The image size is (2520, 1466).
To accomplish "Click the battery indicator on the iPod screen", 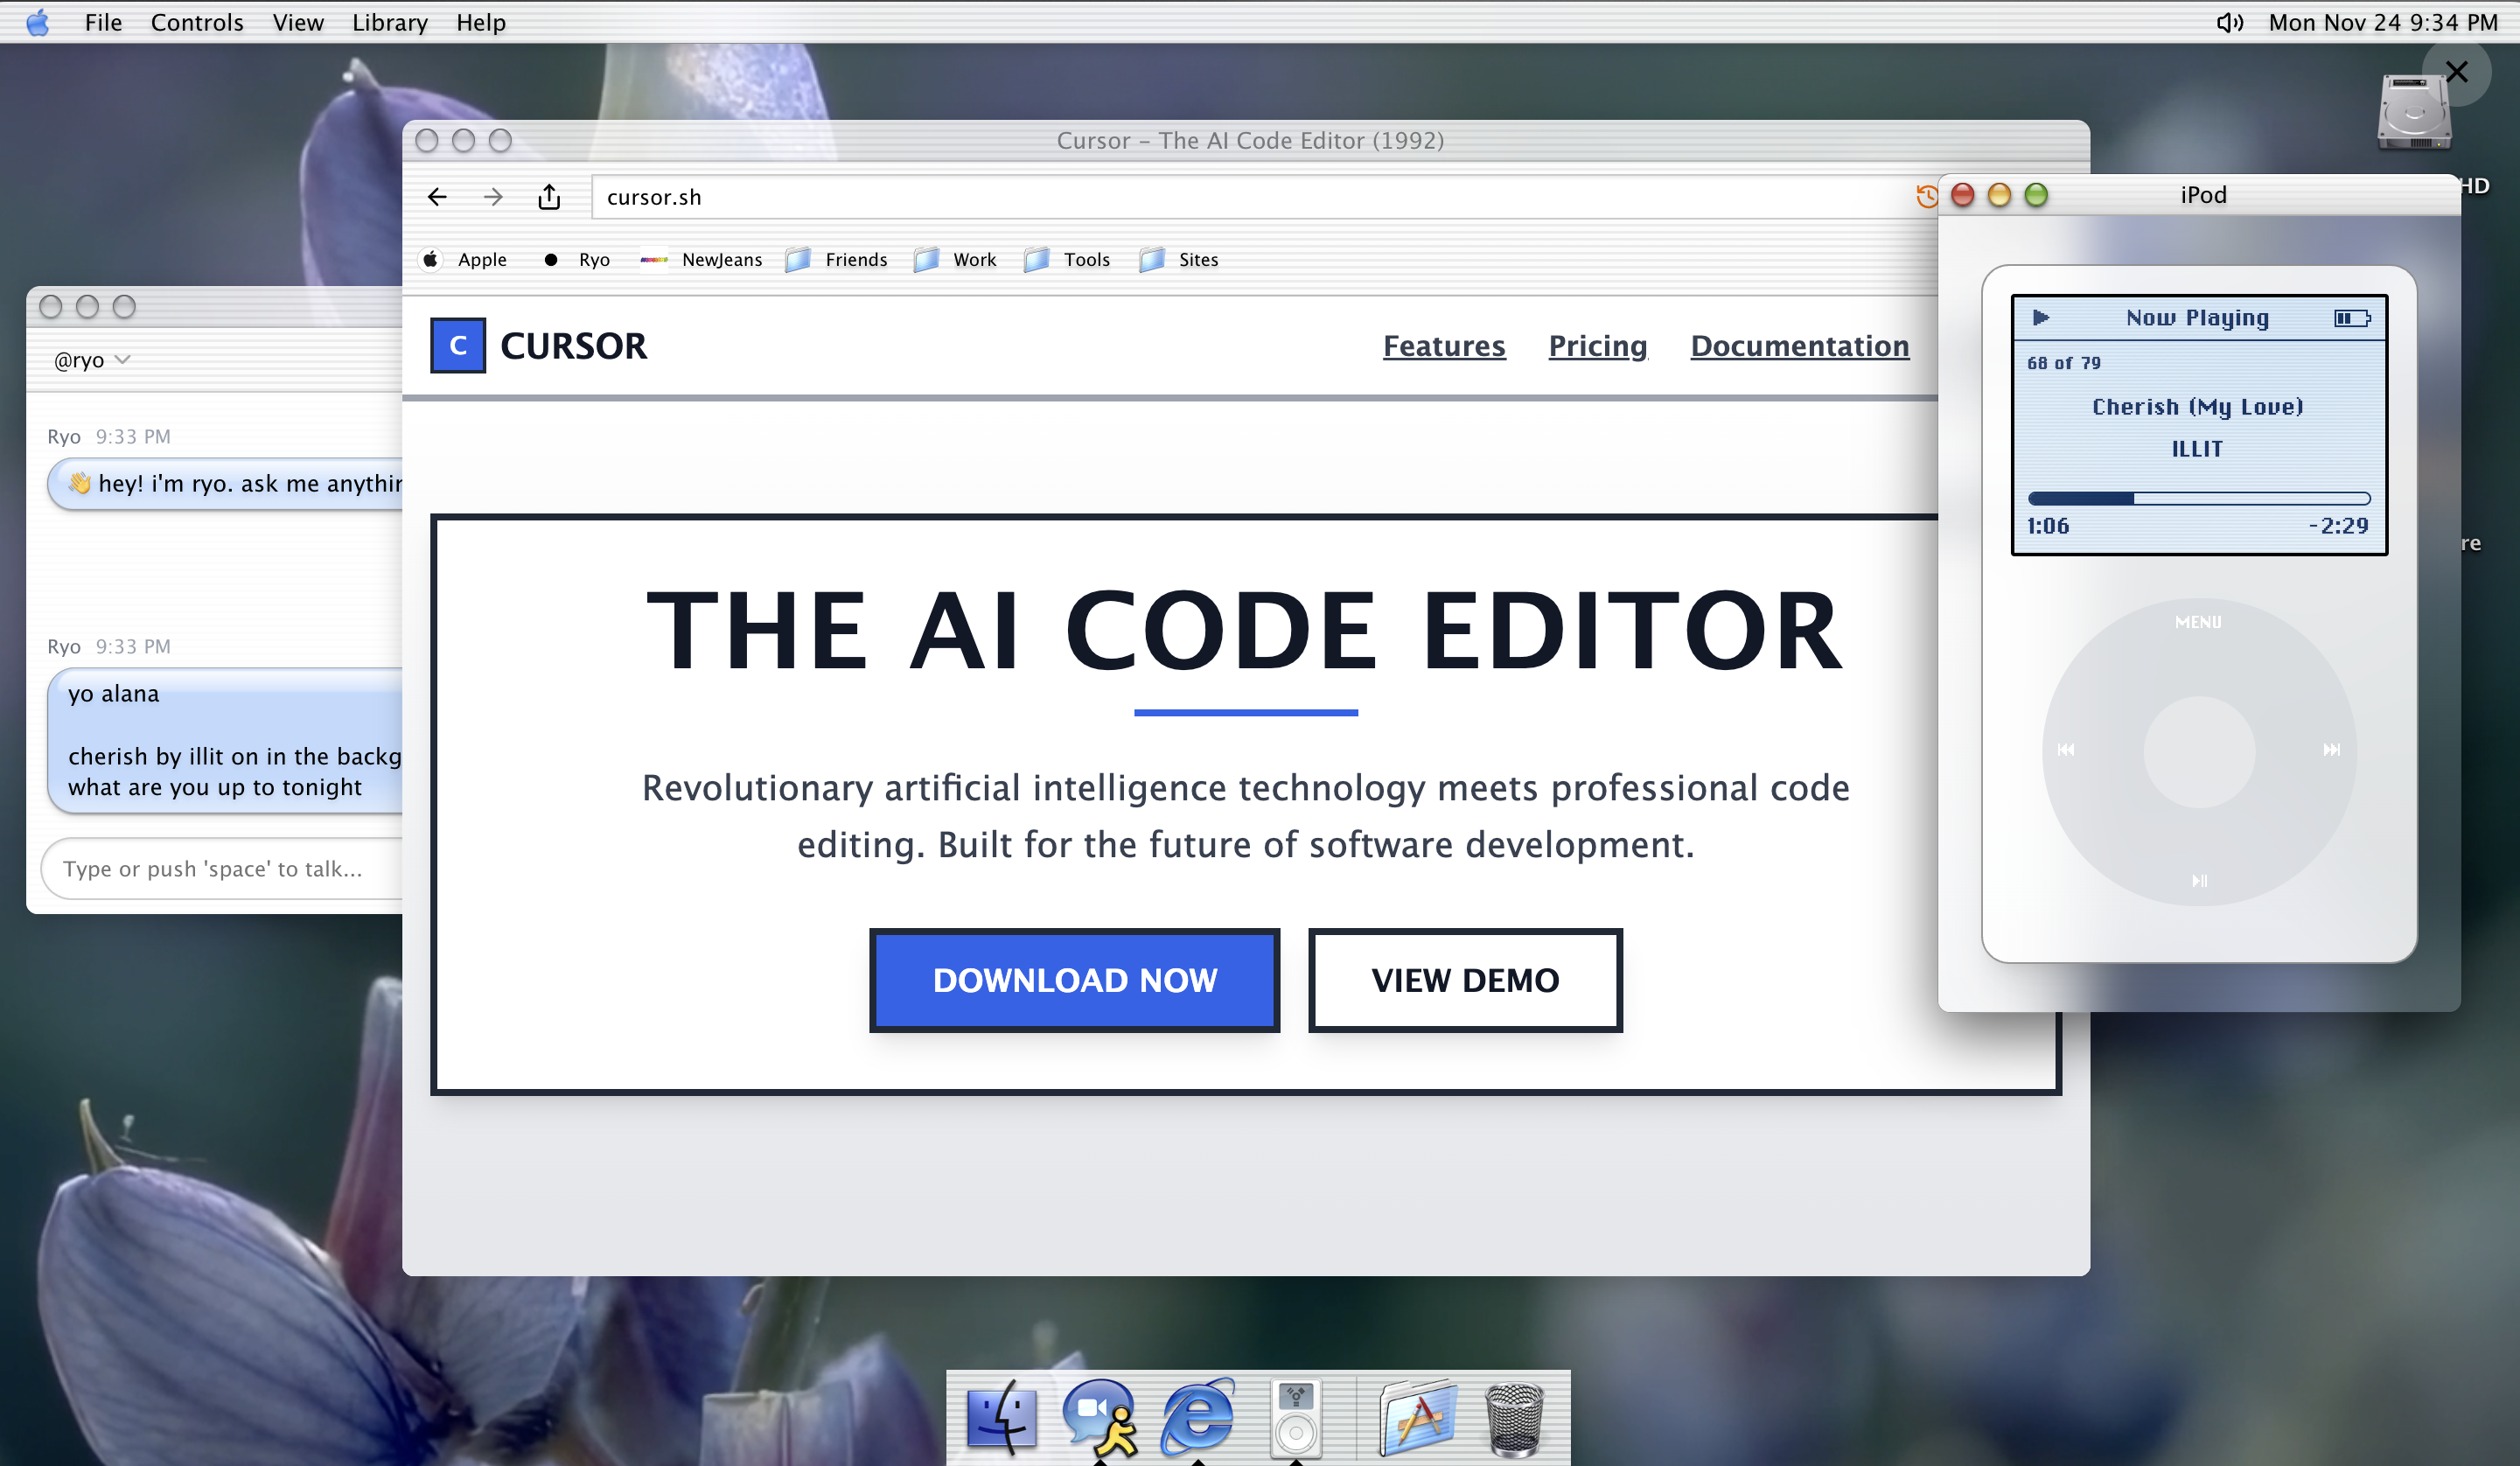I will click(x=2352, y=318).
